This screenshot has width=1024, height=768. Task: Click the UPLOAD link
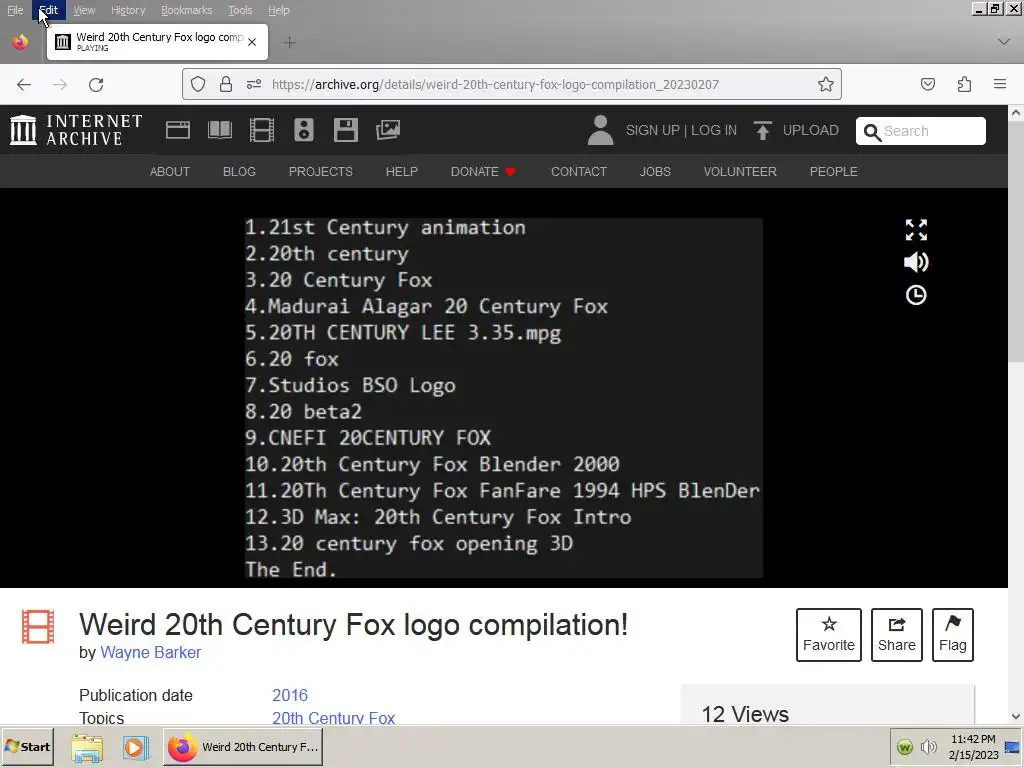point(810,130)
